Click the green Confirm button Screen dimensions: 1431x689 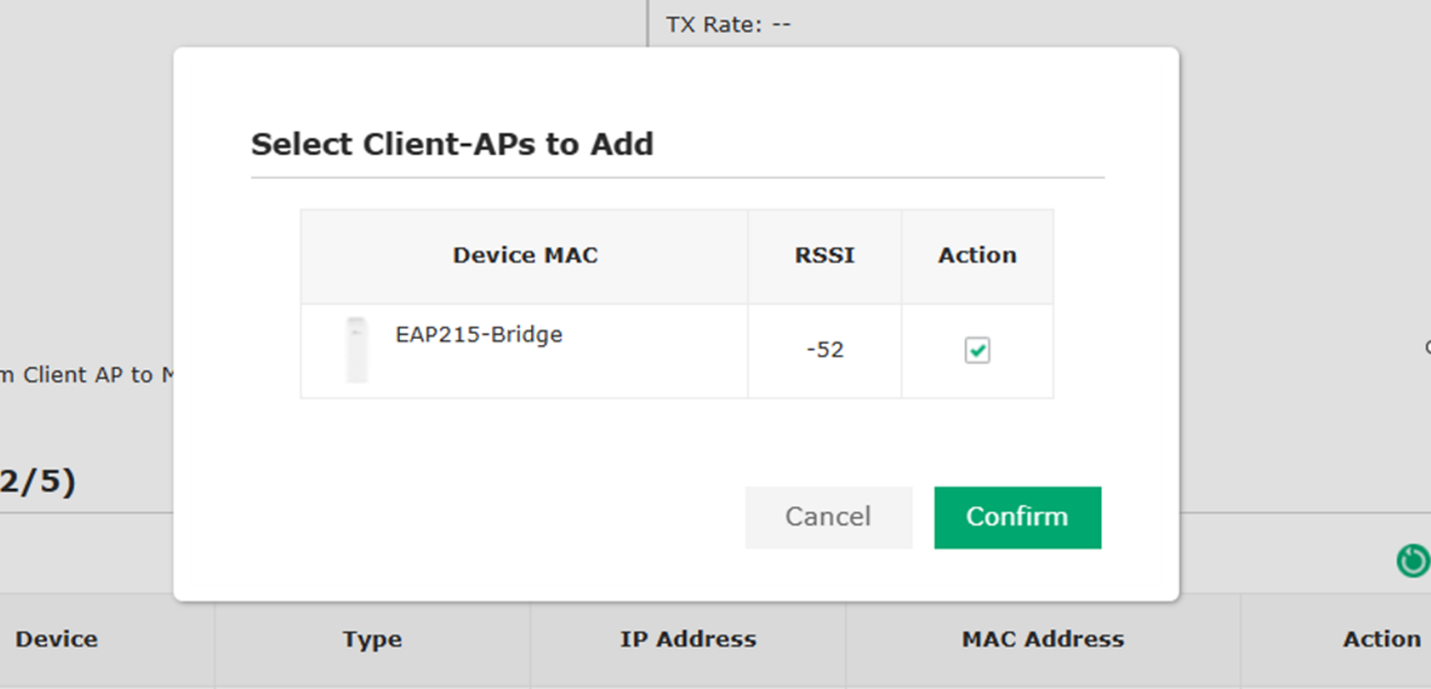[x=1017, y=517]
